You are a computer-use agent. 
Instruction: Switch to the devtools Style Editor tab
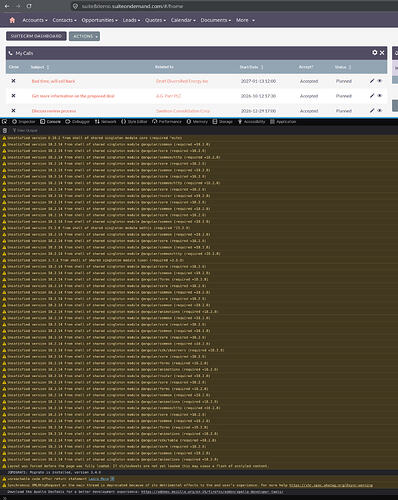(134, 122)
